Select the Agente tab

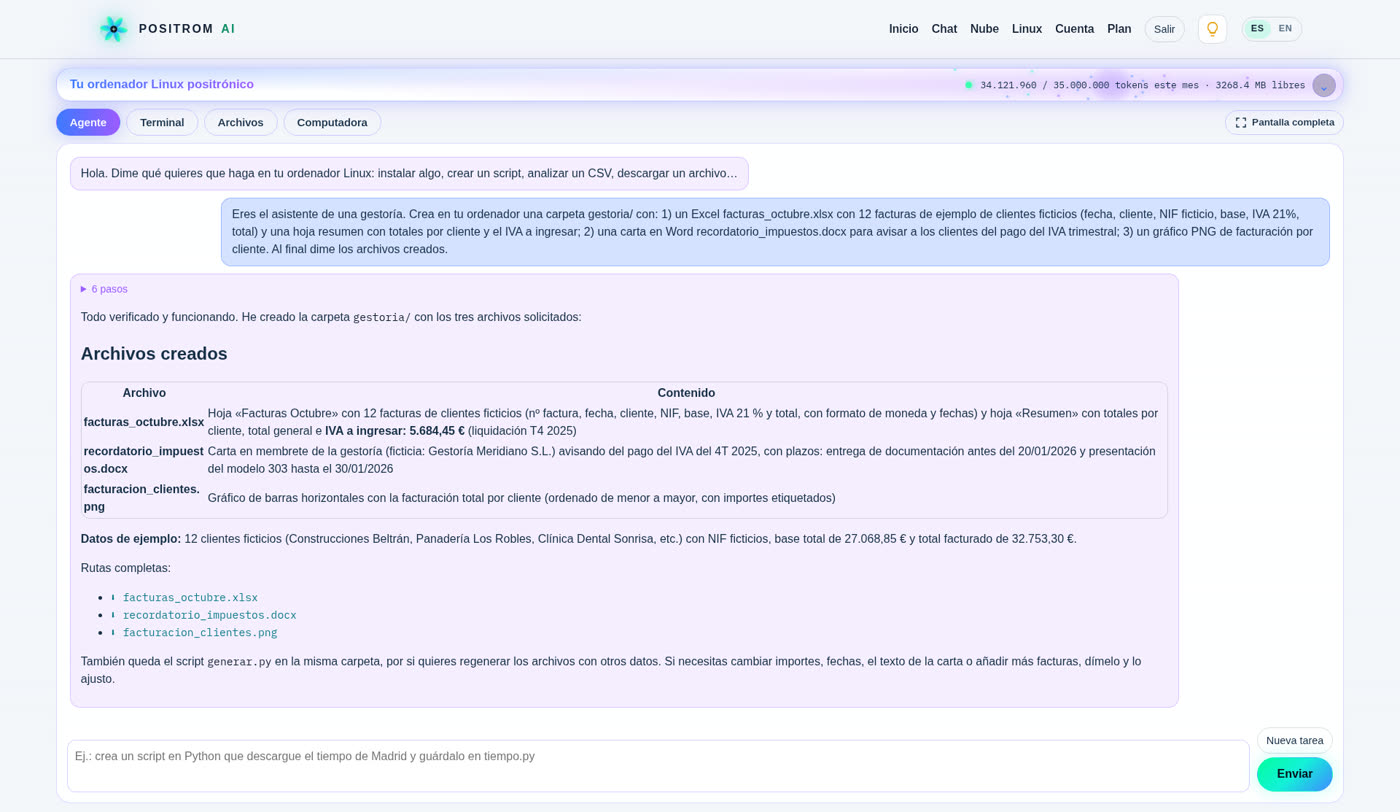pyautogui.click(x=88, y=122)
